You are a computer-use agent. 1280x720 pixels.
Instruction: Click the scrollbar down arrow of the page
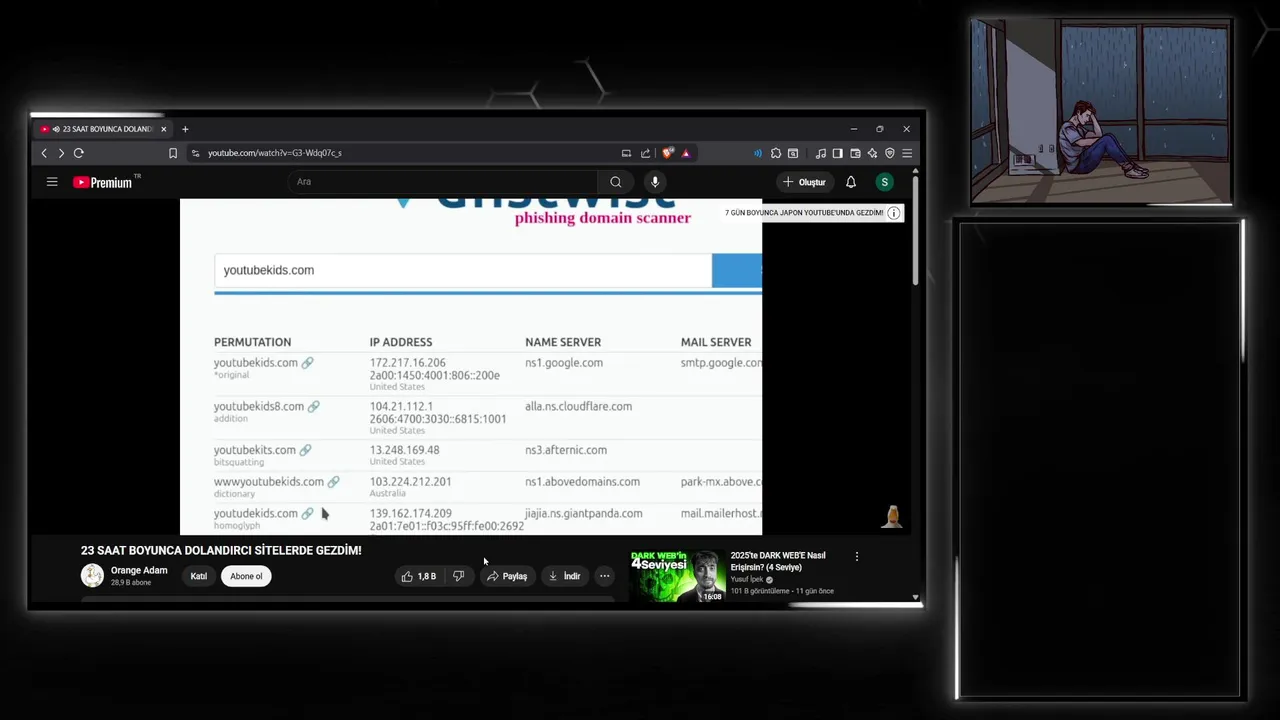[915, 597]
